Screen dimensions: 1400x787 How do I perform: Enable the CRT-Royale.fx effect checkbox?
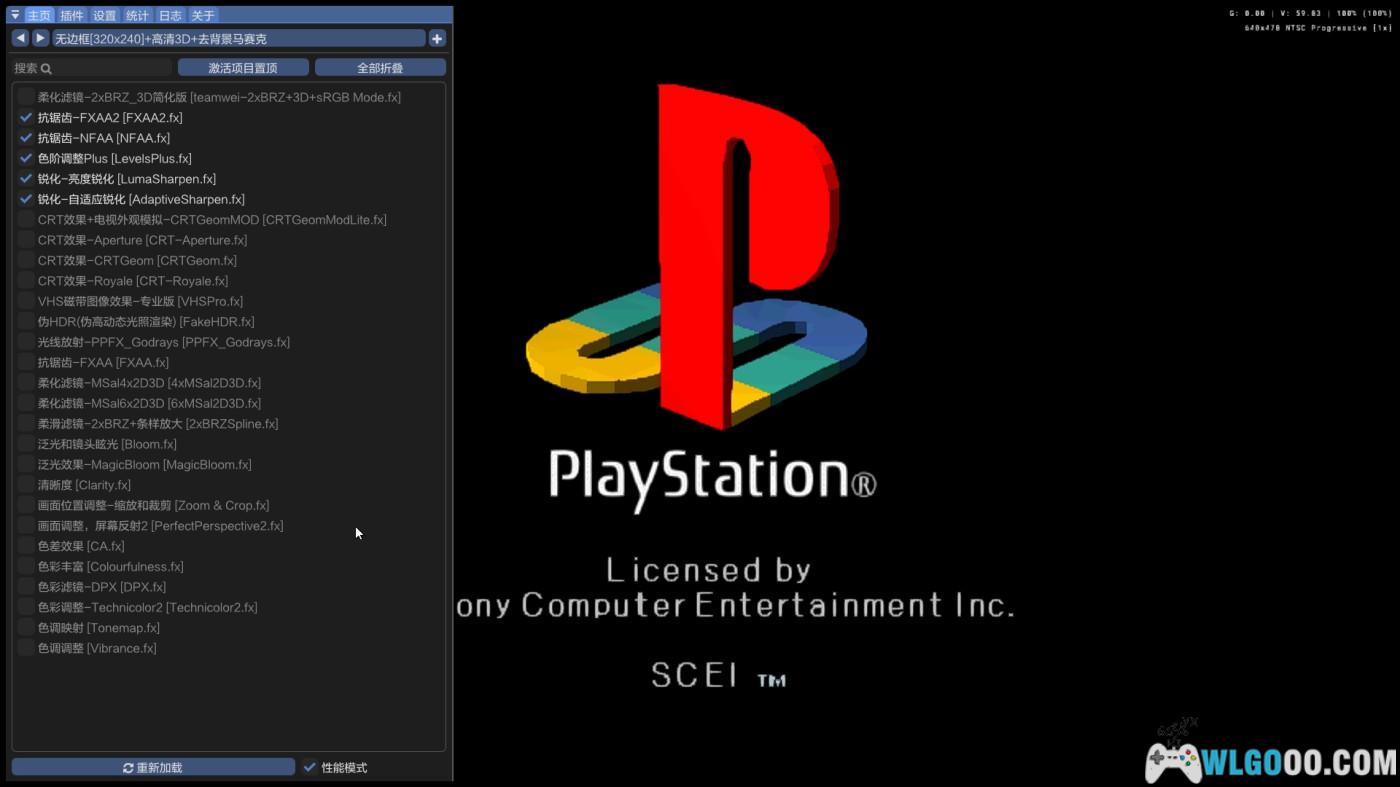point(26,281)
